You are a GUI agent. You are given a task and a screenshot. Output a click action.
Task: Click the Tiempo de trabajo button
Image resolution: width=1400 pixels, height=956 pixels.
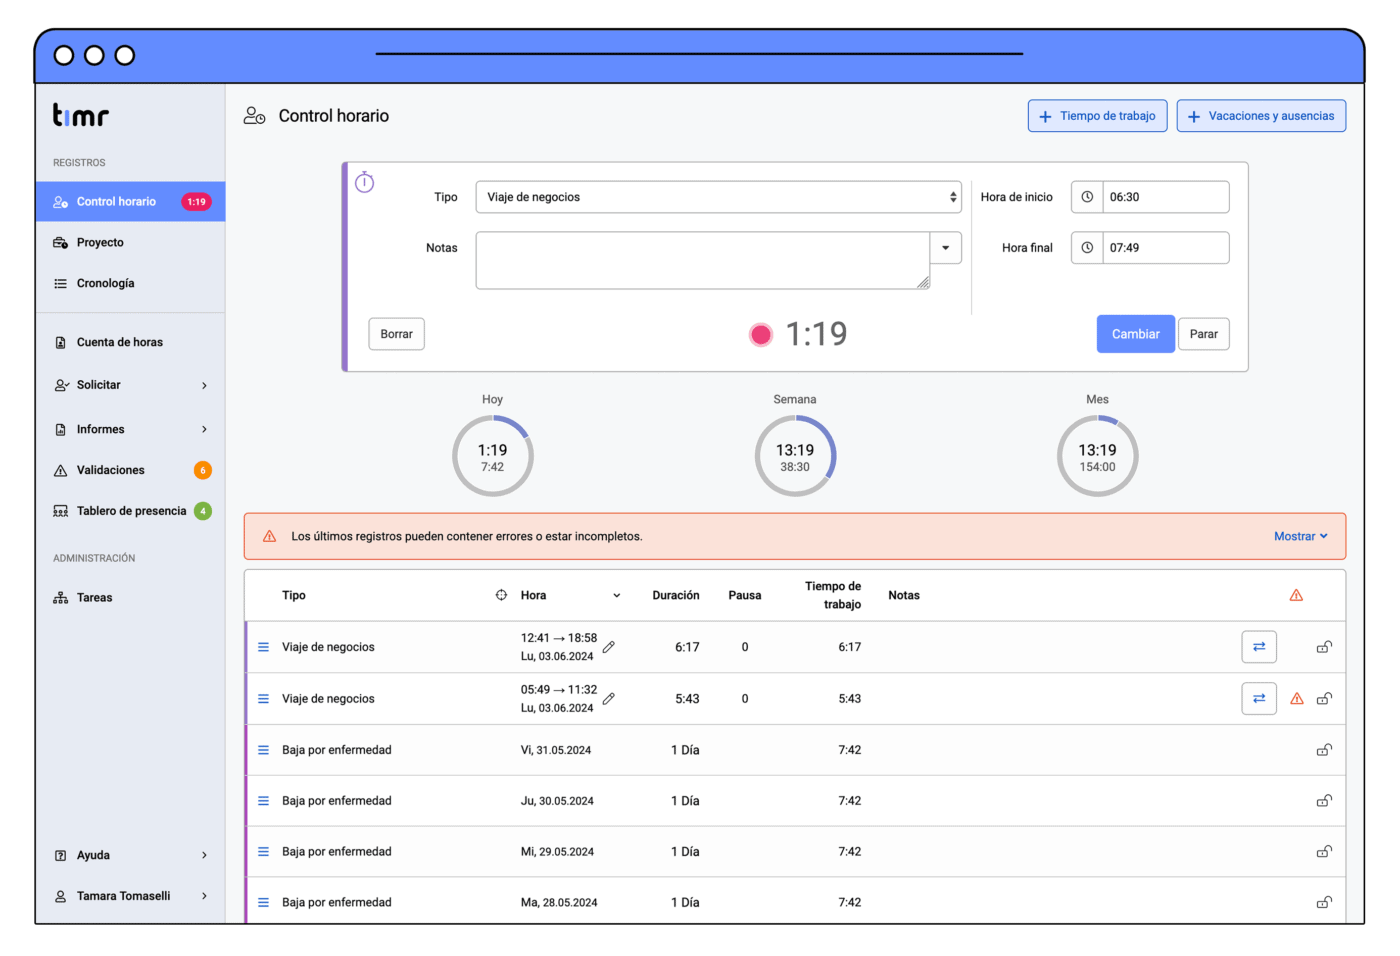click(1097, 116)
